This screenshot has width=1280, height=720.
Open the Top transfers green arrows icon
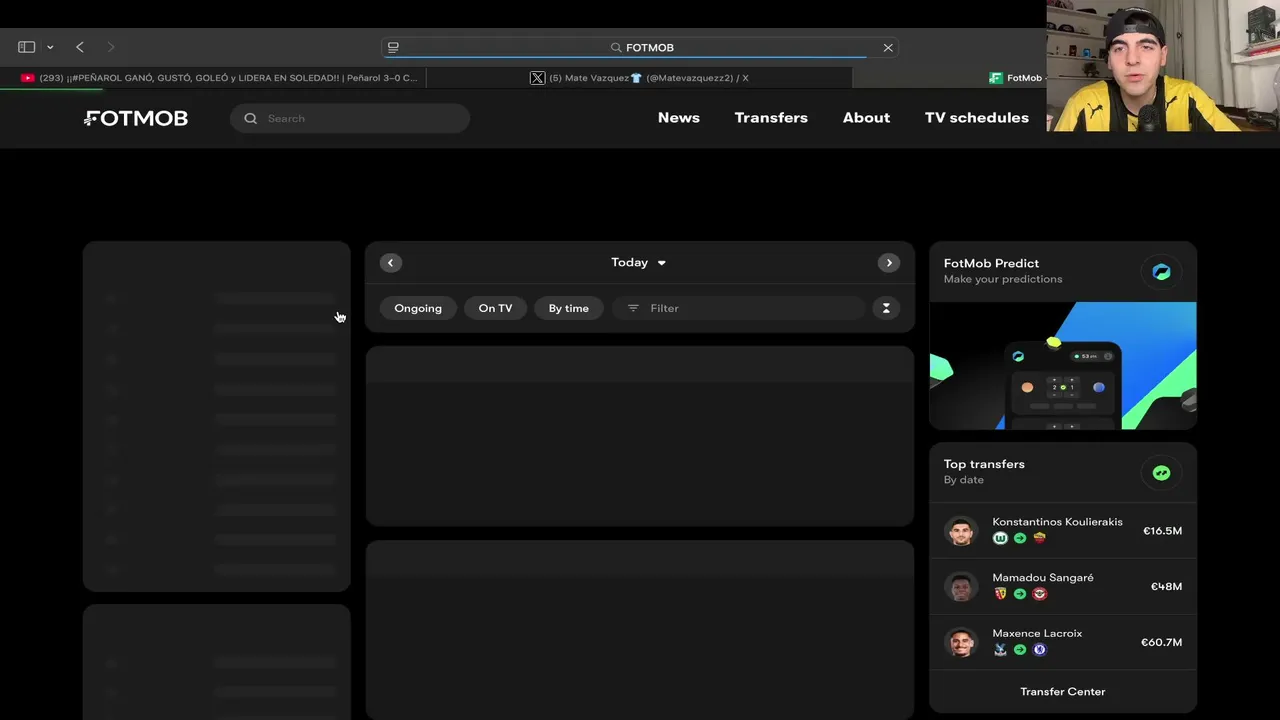click(1161, 473)
